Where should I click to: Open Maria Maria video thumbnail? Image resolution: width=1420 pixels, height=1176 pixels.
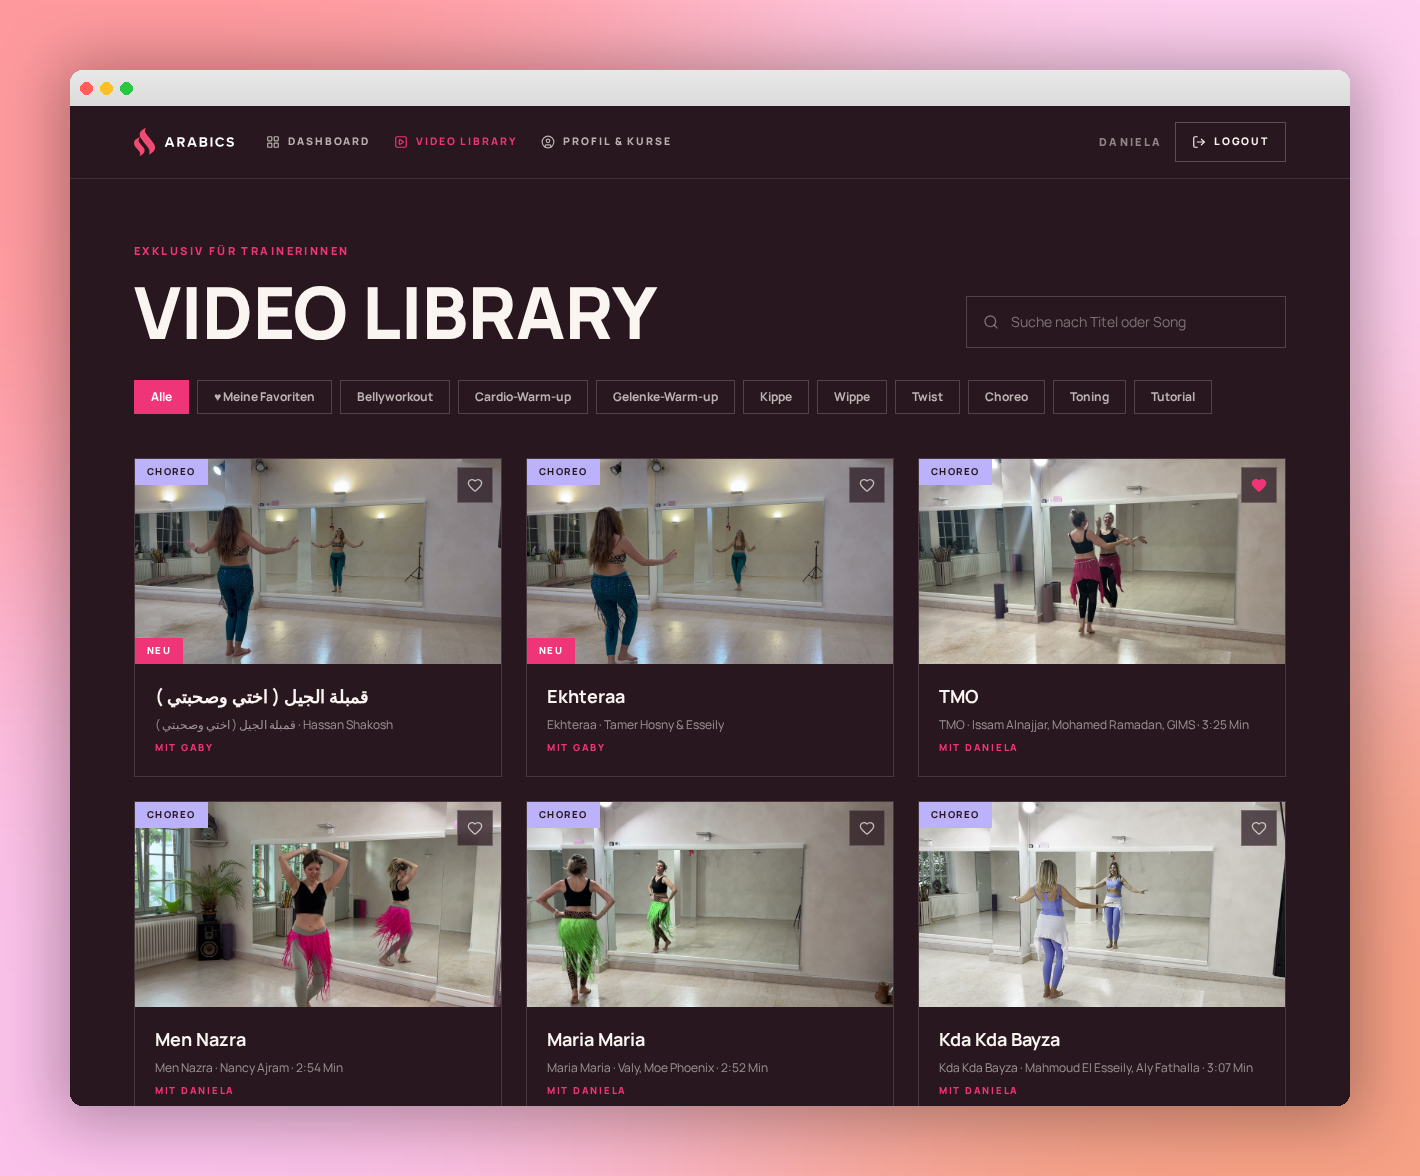point(710,905)
